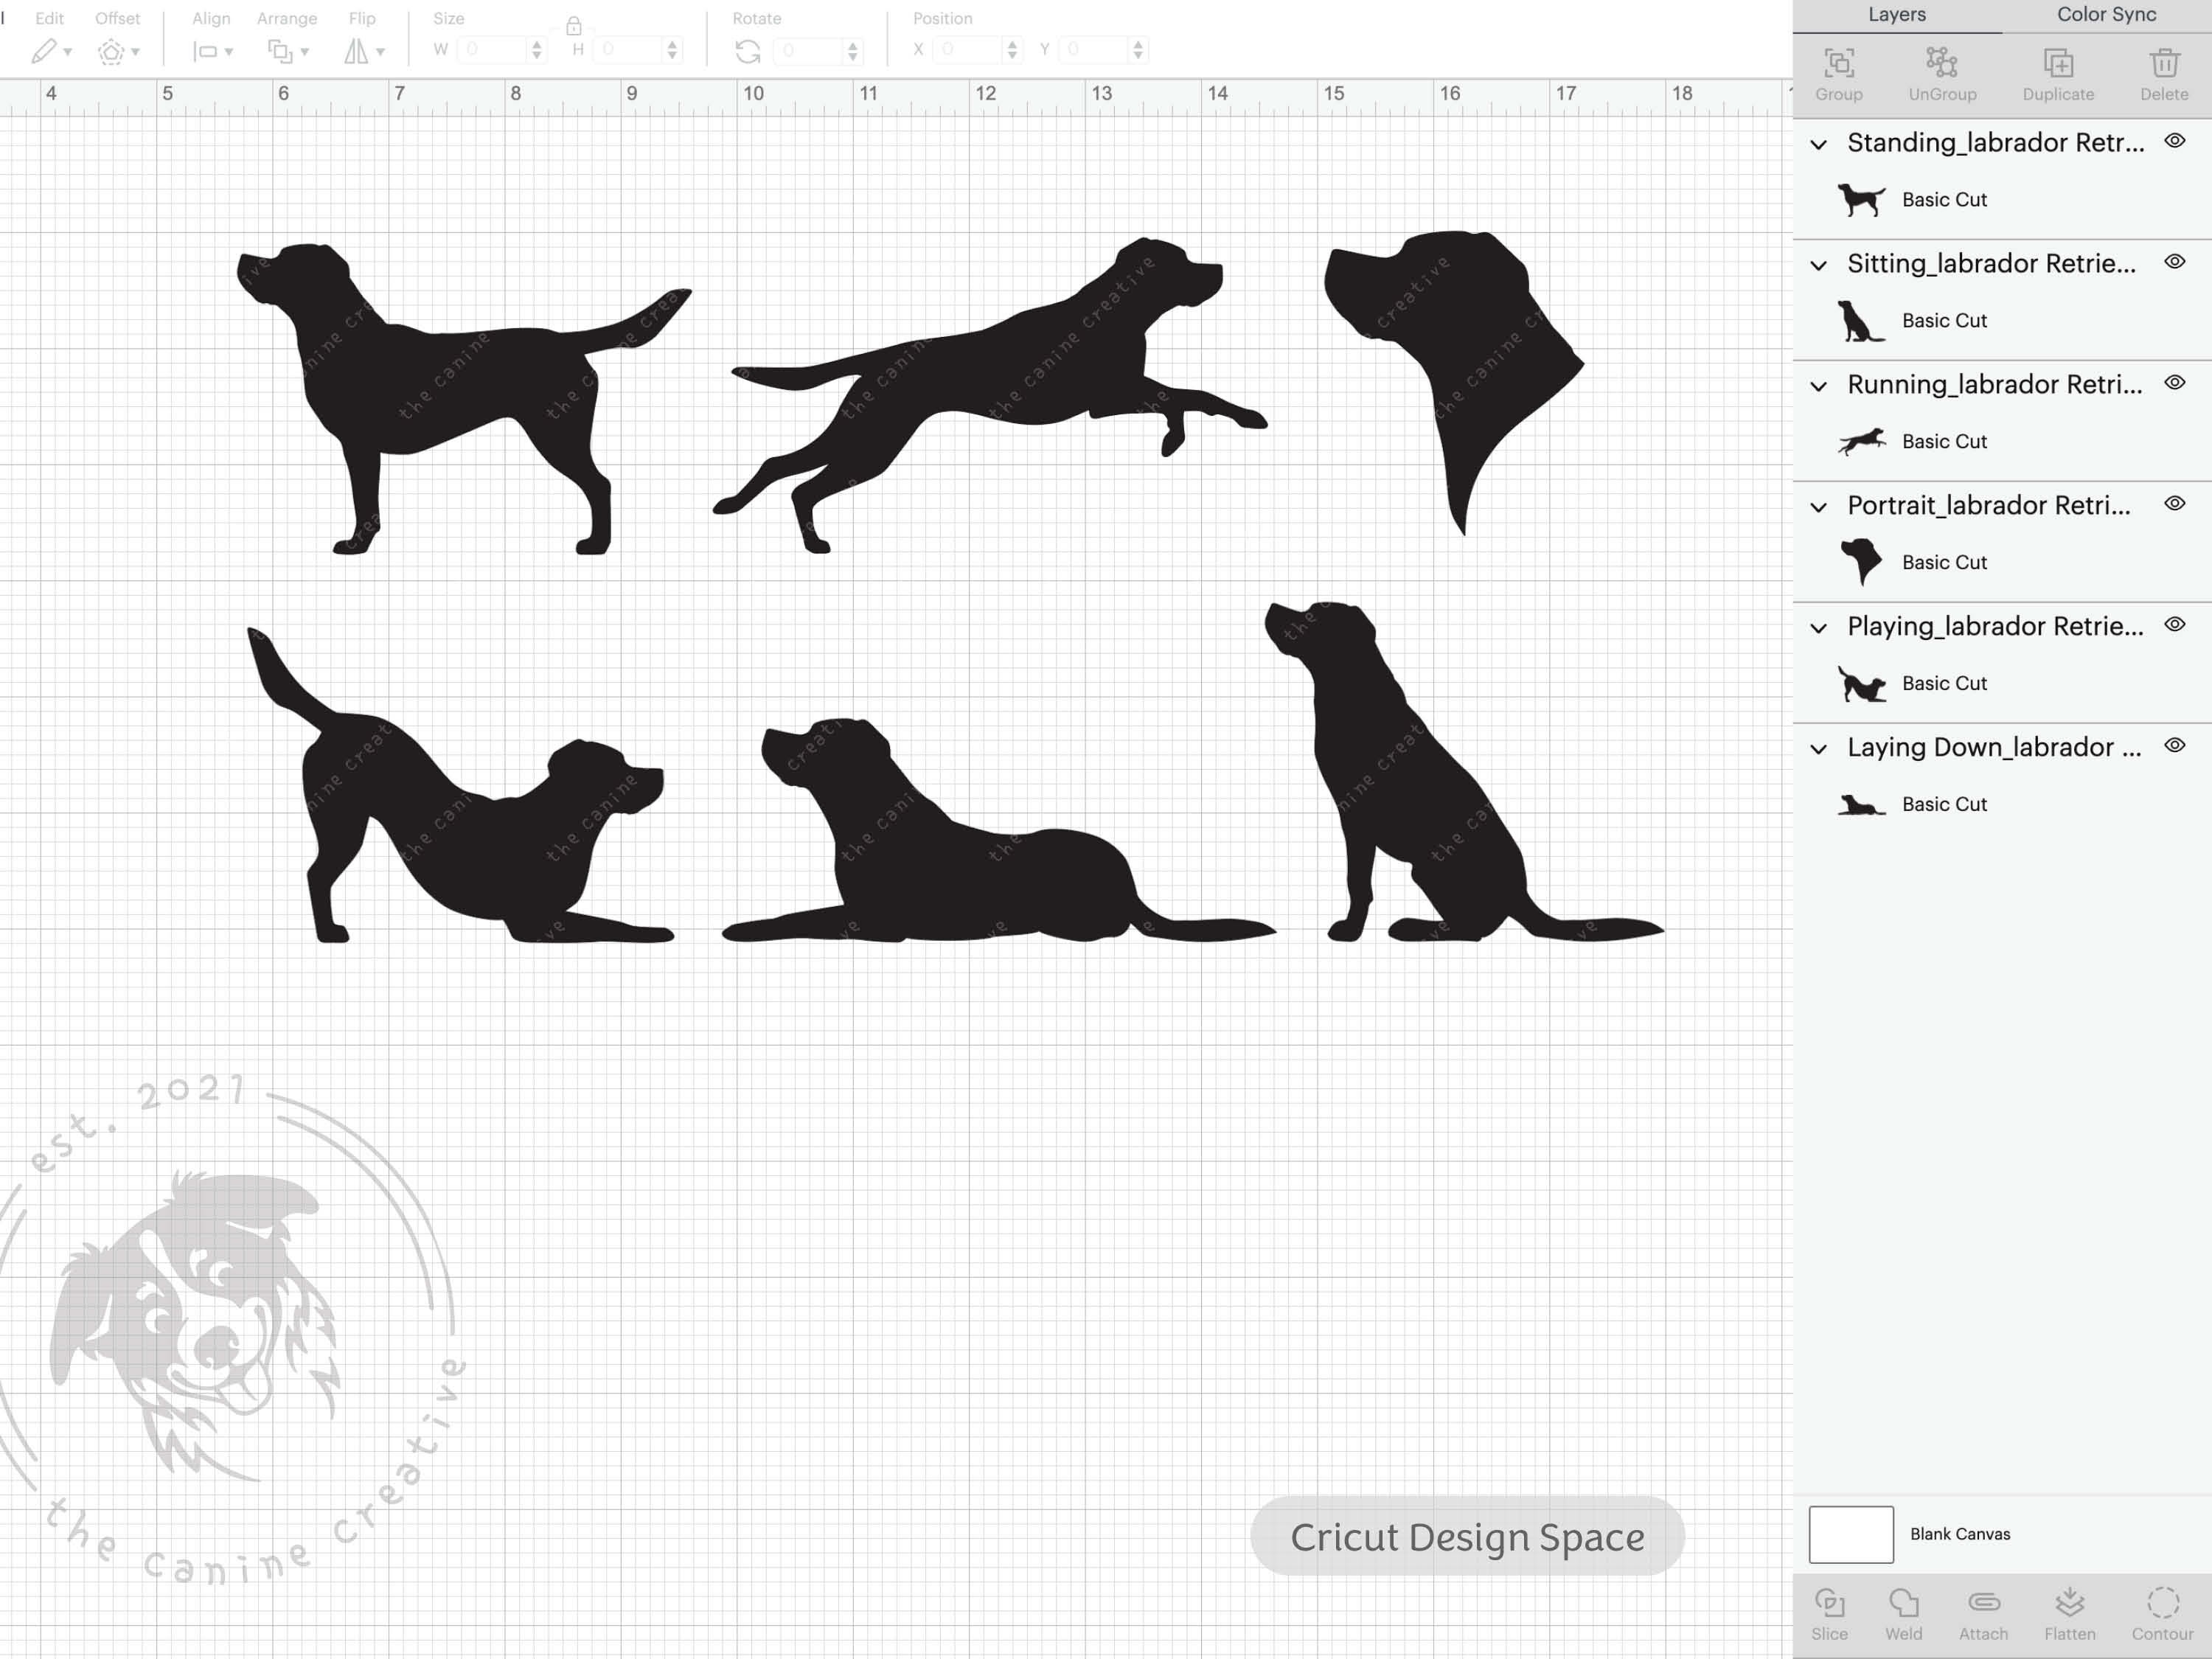Click the laying down Labrador layer thumbnail
Screen dimensions: 2212x1659
point(1861,805)
